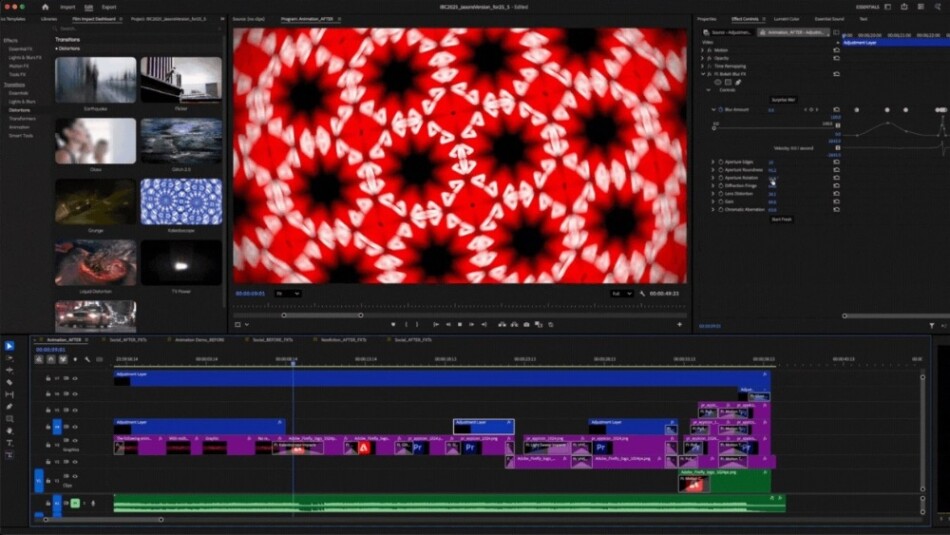This screenshot has height=535, width=950.
Task: Select the Razor tool
Action: [x=9, y=382]
